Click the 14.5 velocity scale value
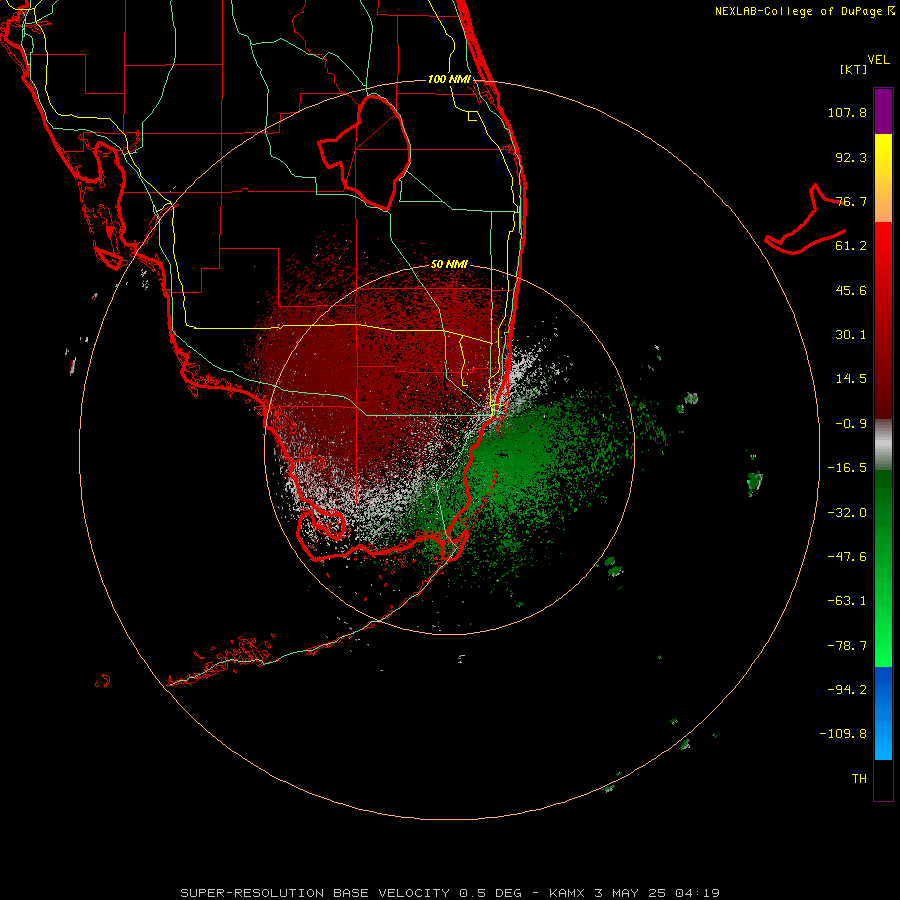The height and width of the screenshot is (900, 900). (851, 379)
